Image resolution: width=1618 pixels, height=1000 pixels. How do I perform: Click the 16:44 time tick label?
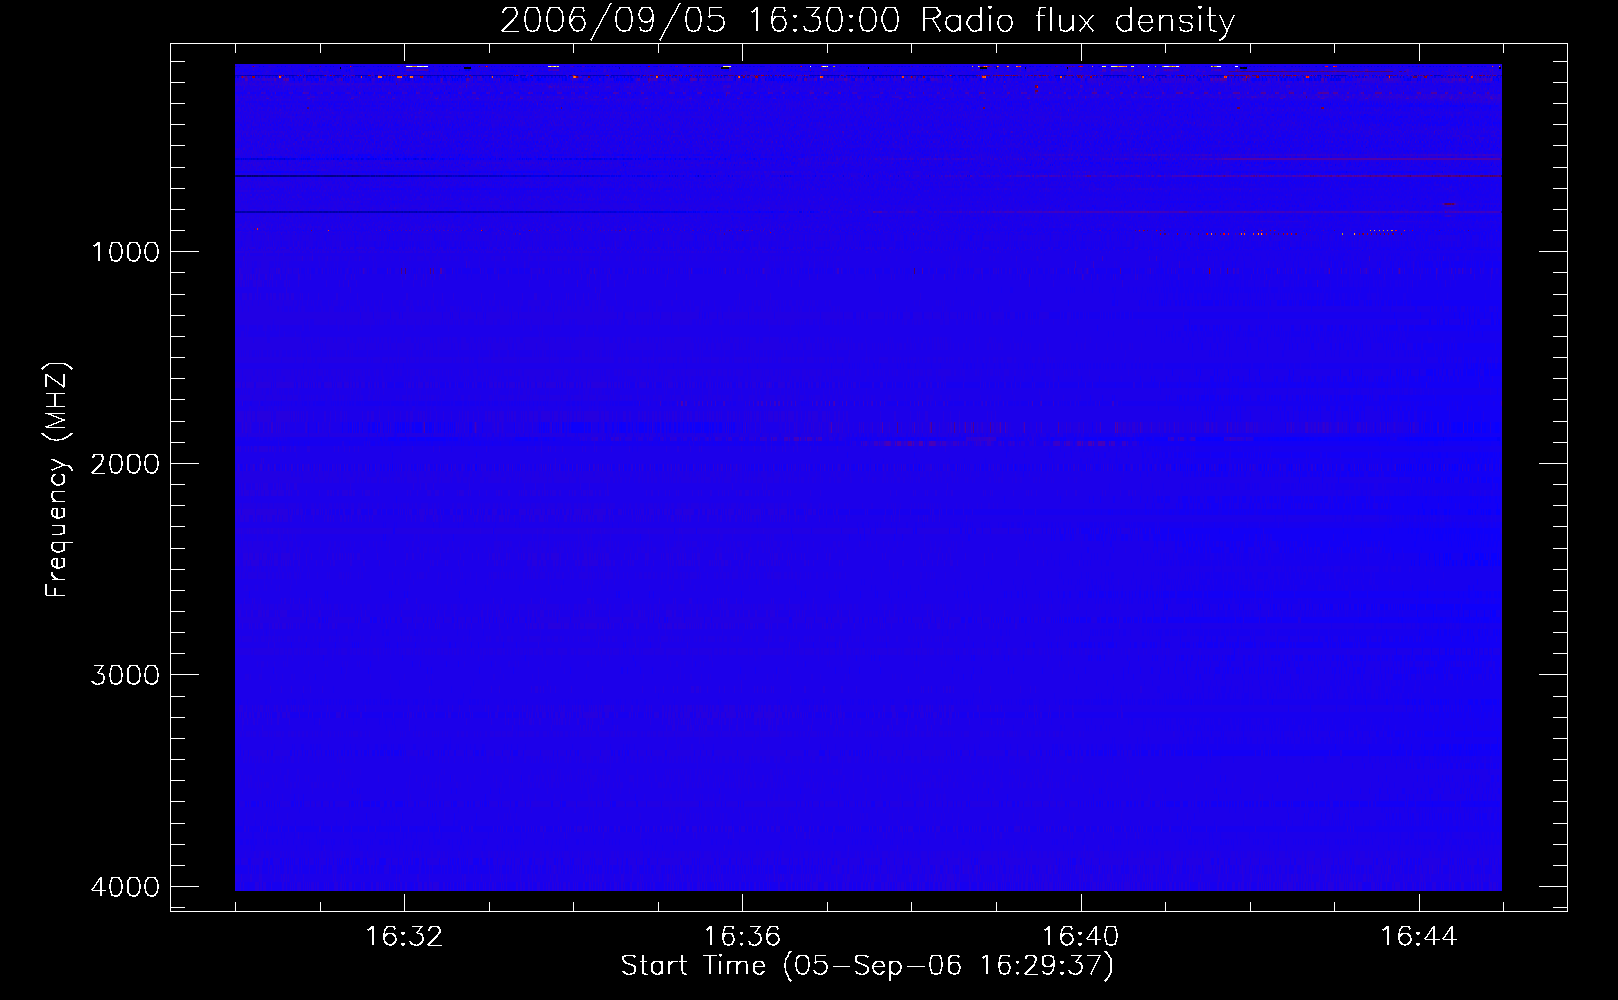[1419, 937]
